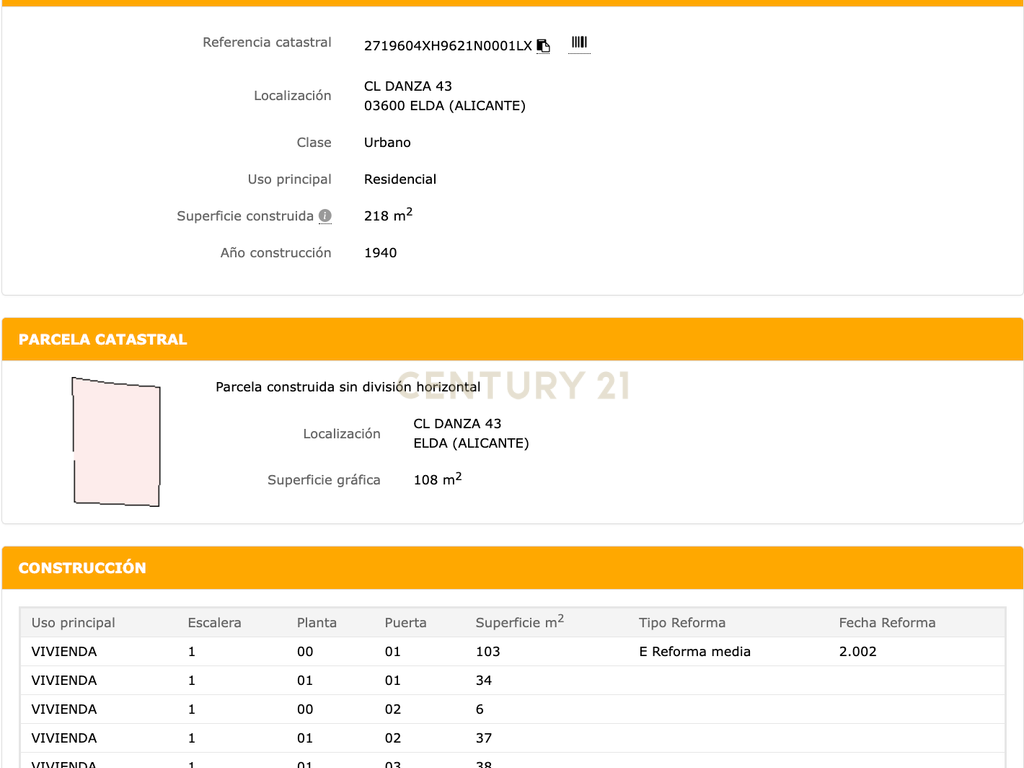Click the reference number 2719604XH9621N0001LX
The height and width of the screenshot is (768, 1024).
[448, 46]
